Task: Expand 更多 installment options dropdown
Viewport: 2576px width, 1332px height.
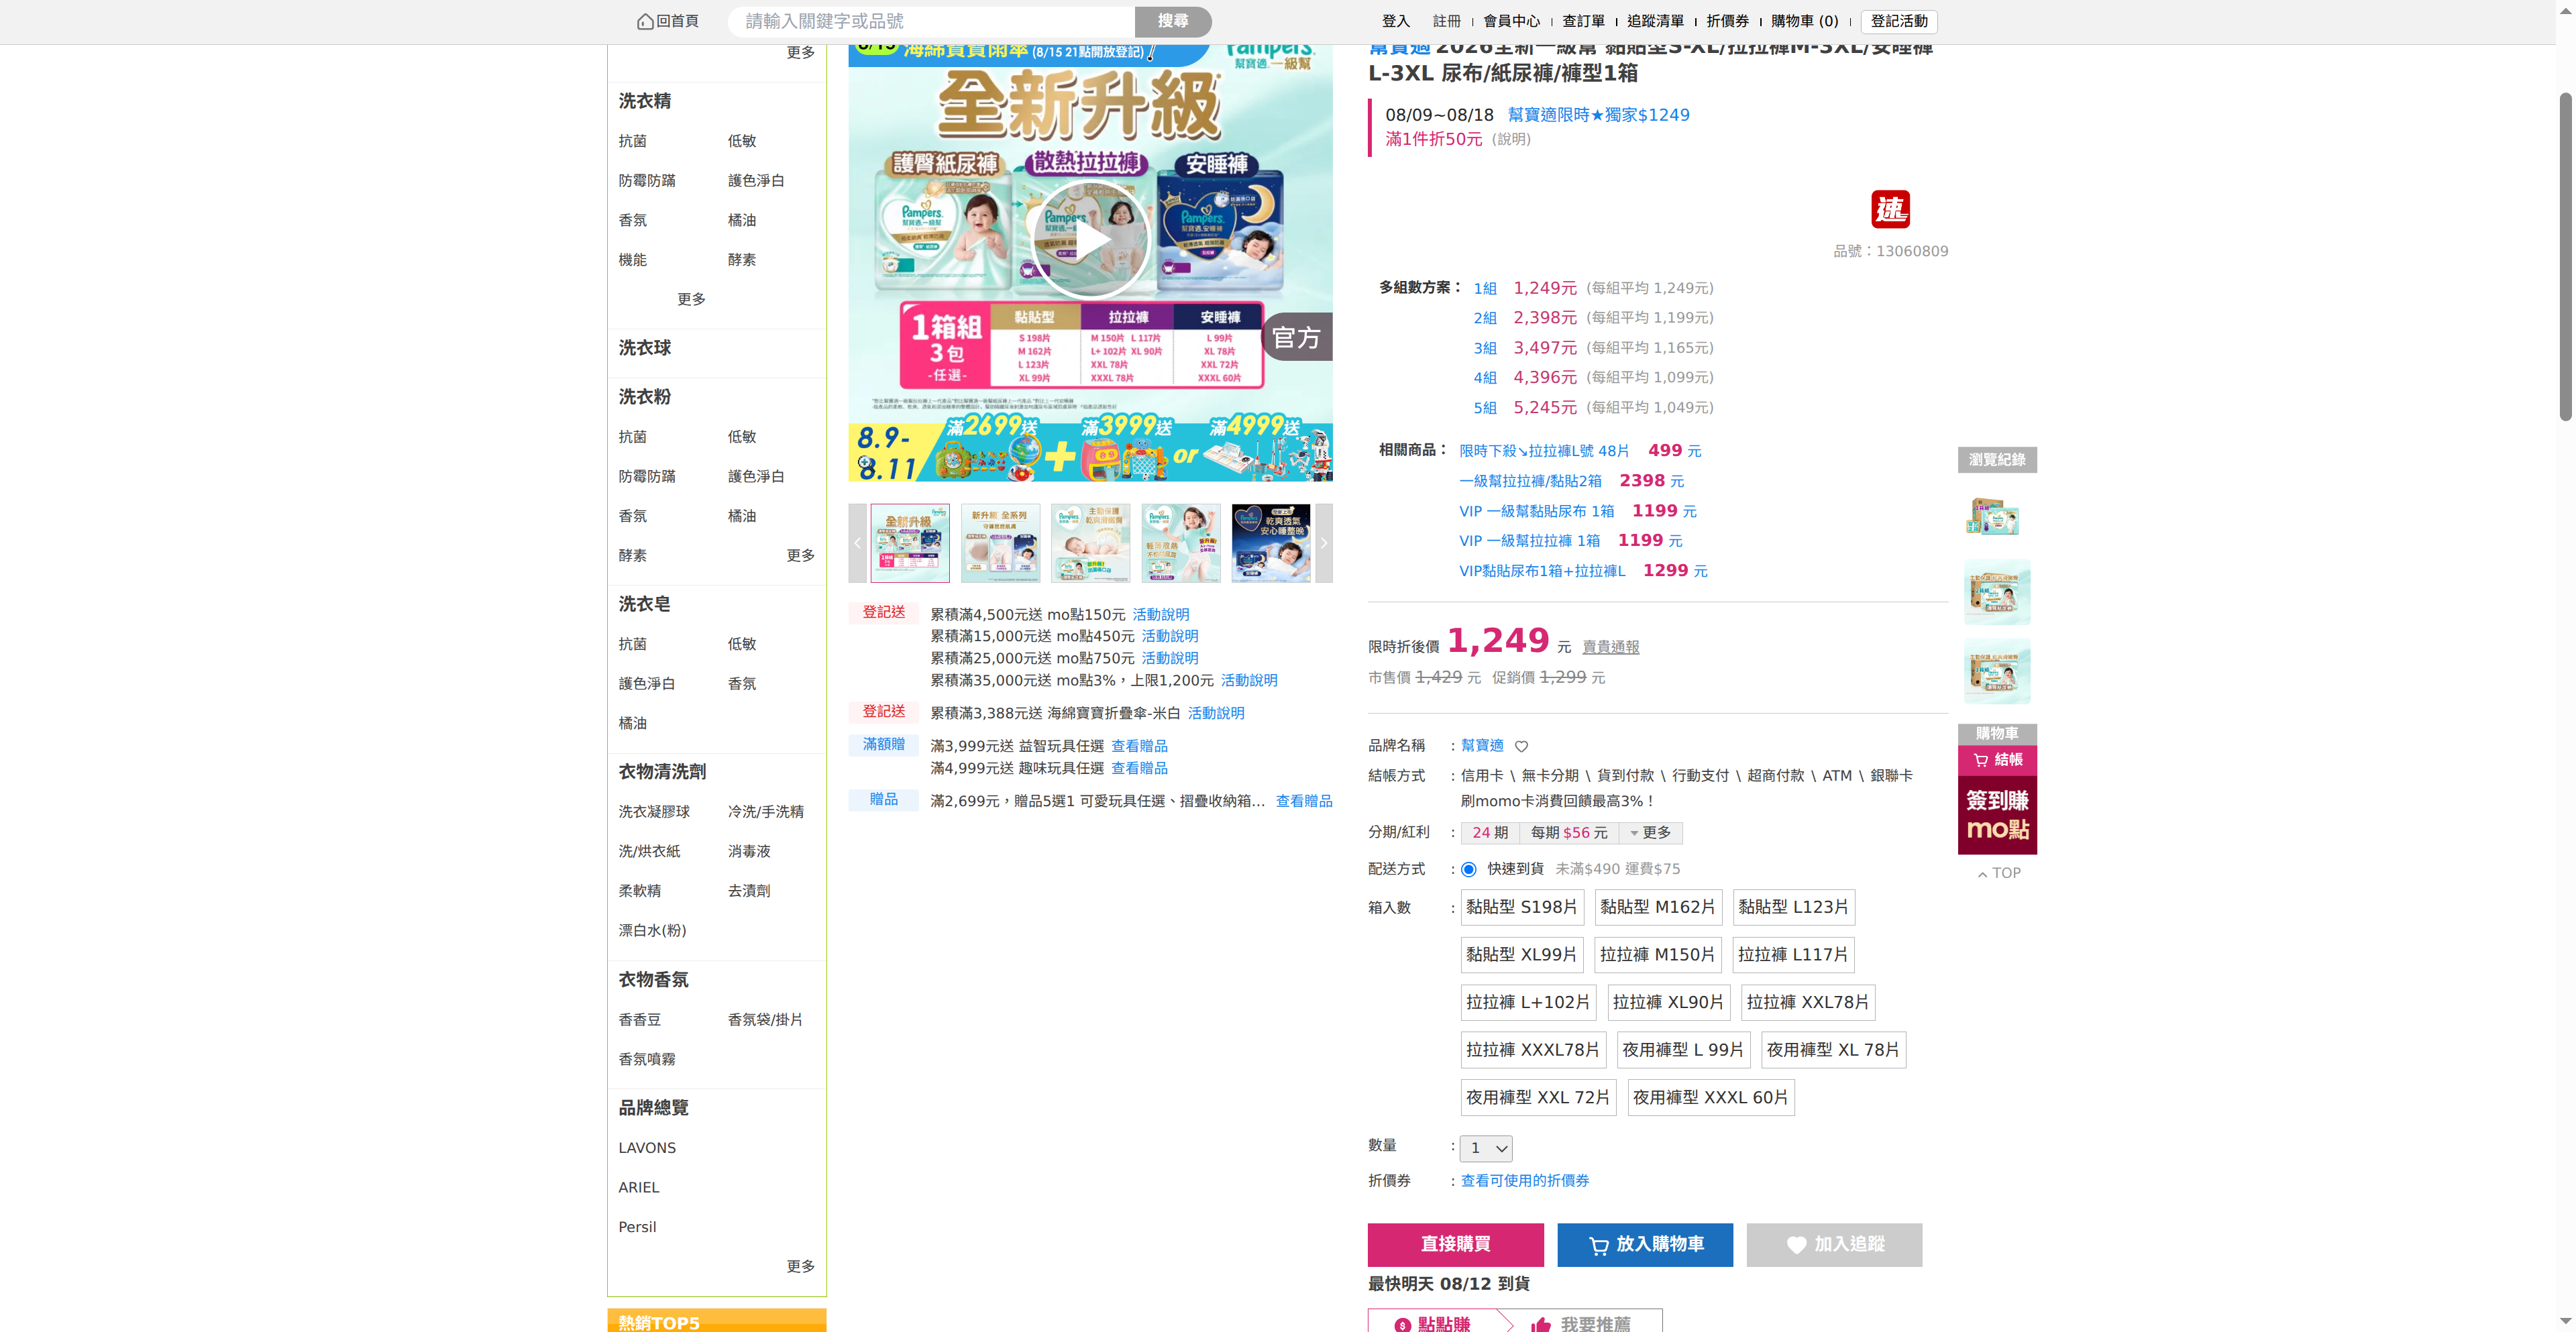Action: tap(1650, 833)
